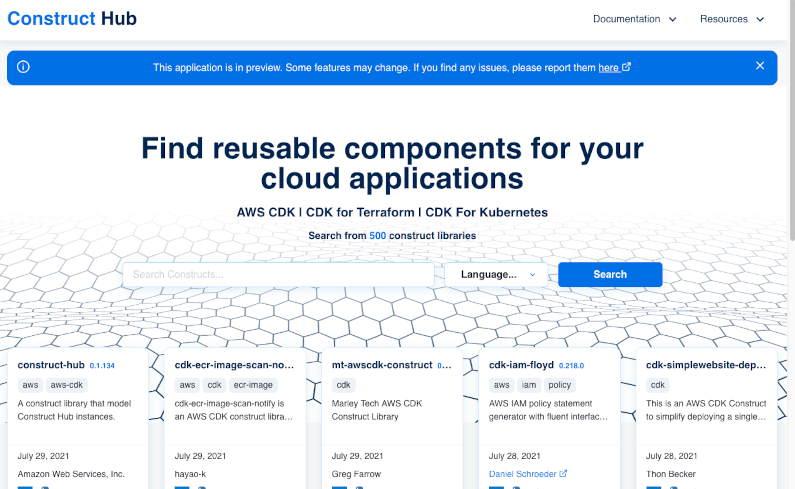Click 'July 28, 2021' date on cdk-iam-floyd card
The width and height of the screenshot is (795, 489).
tap(515, 456)
